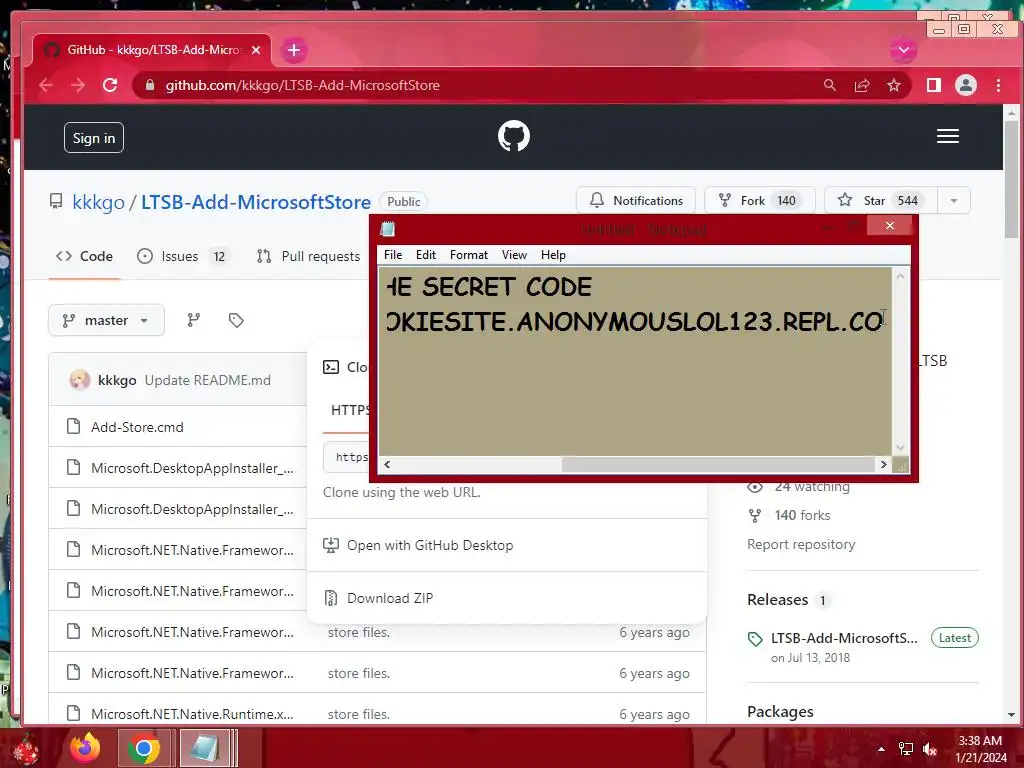
Task: Switch to Chrome on the taskbar
Action: (144, 748)
